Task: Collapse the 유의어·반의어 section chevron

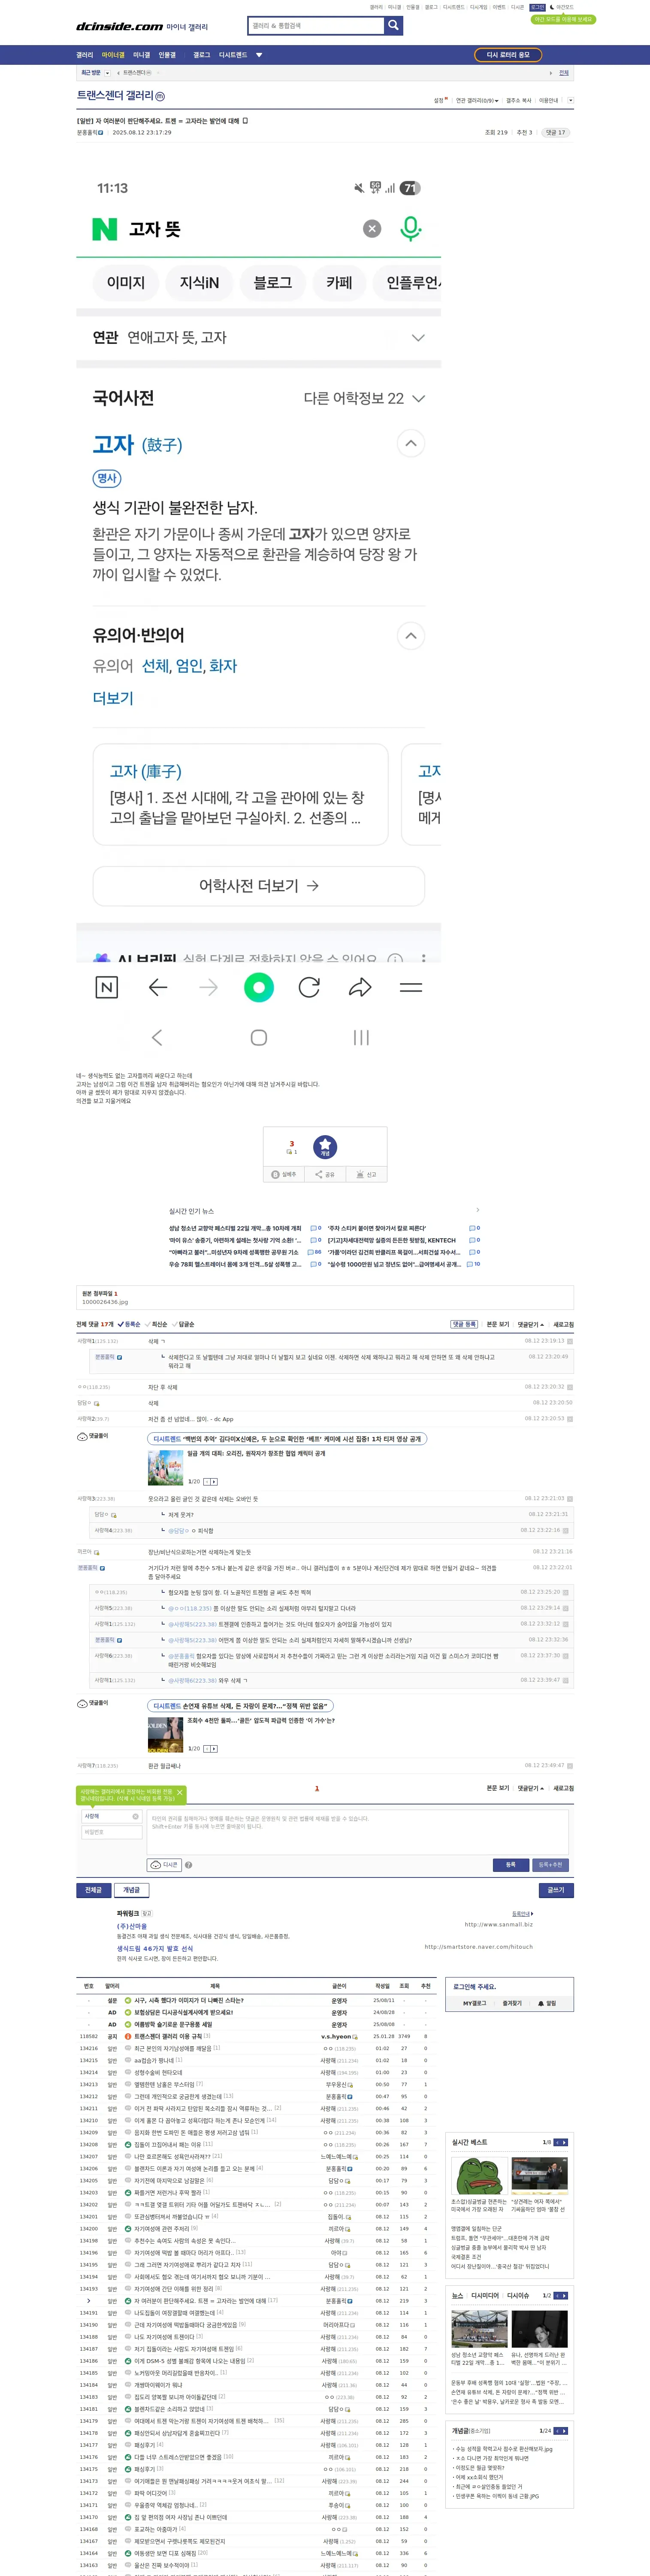Action: 411,636
